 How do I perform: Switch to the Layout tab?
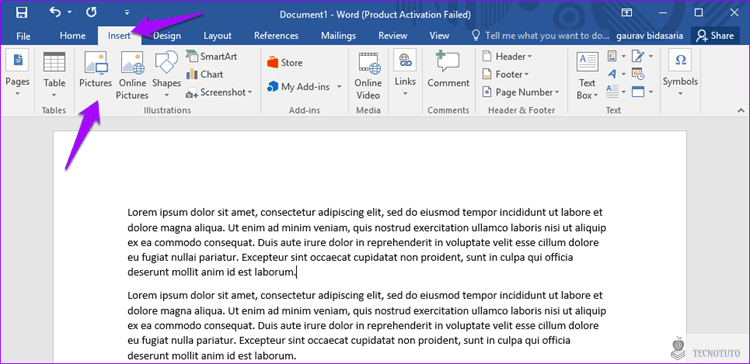click(x=217, y=36)
